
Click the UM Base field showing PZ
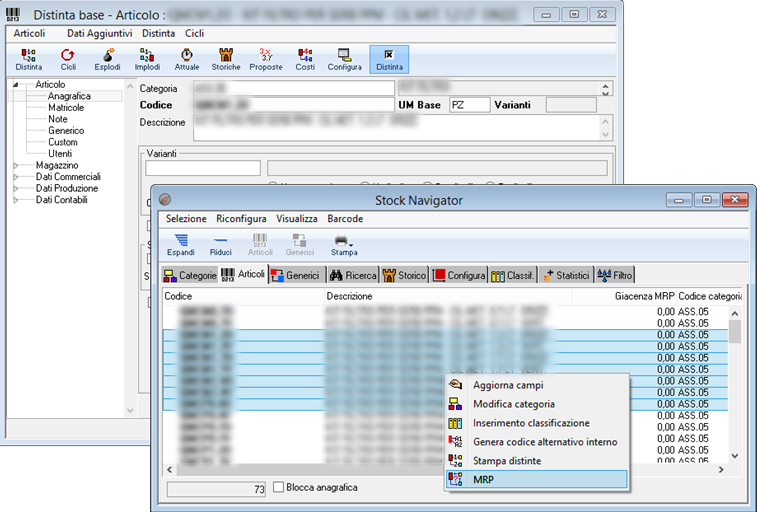tap(469, 105)
